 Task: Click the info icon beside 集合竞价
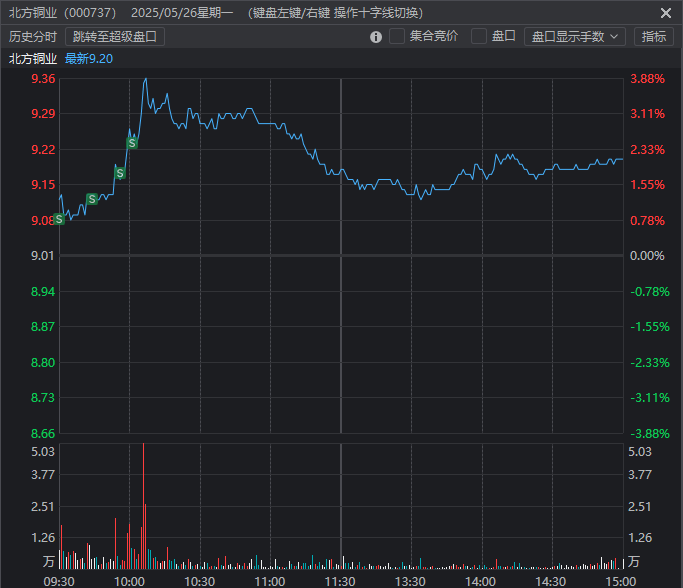pos(376,37)
